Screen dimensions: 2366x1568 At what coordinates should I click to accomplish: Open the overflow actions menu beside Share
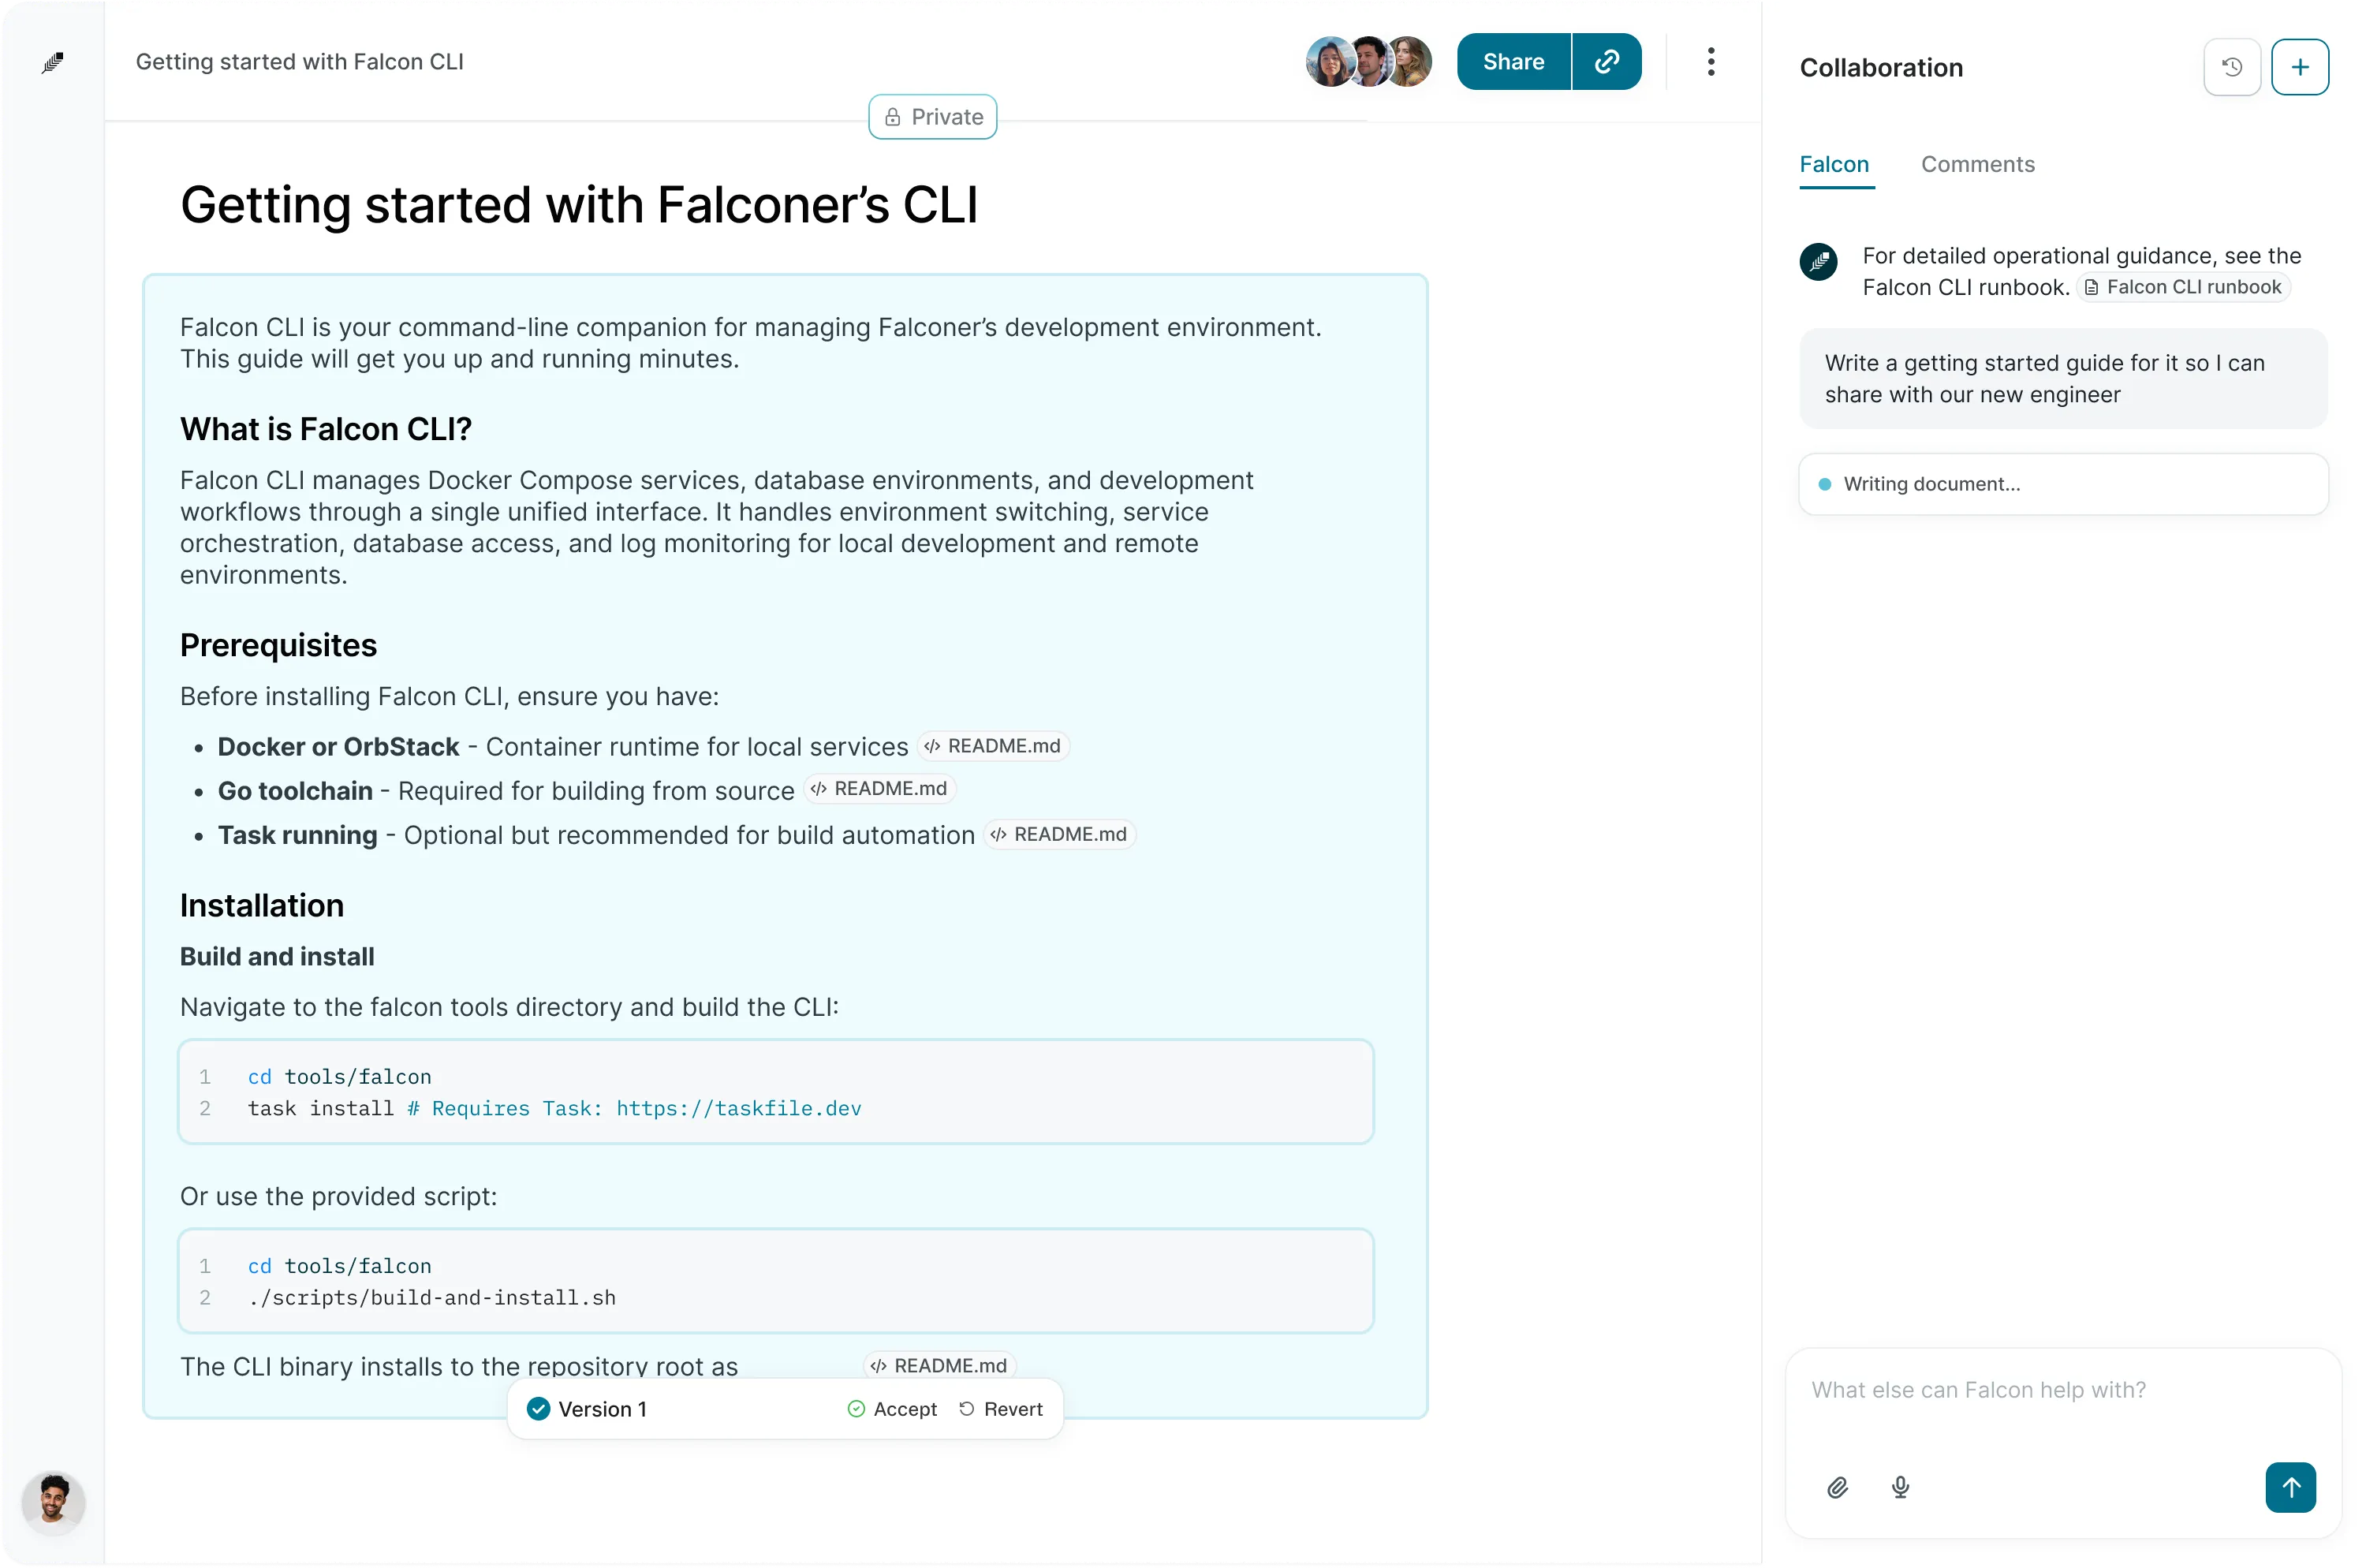pyautogui.click(x=1711, y=62)
